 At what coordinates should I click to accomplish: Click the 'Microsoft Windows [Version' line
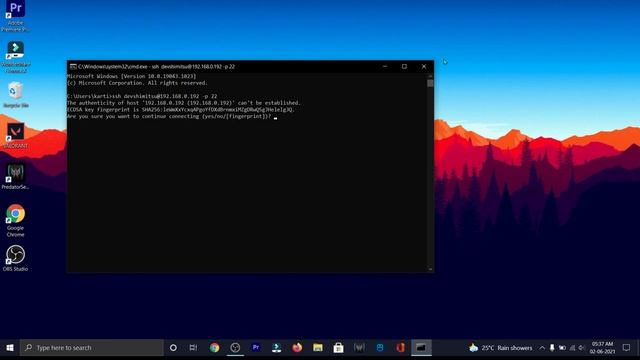pos(131,76)
